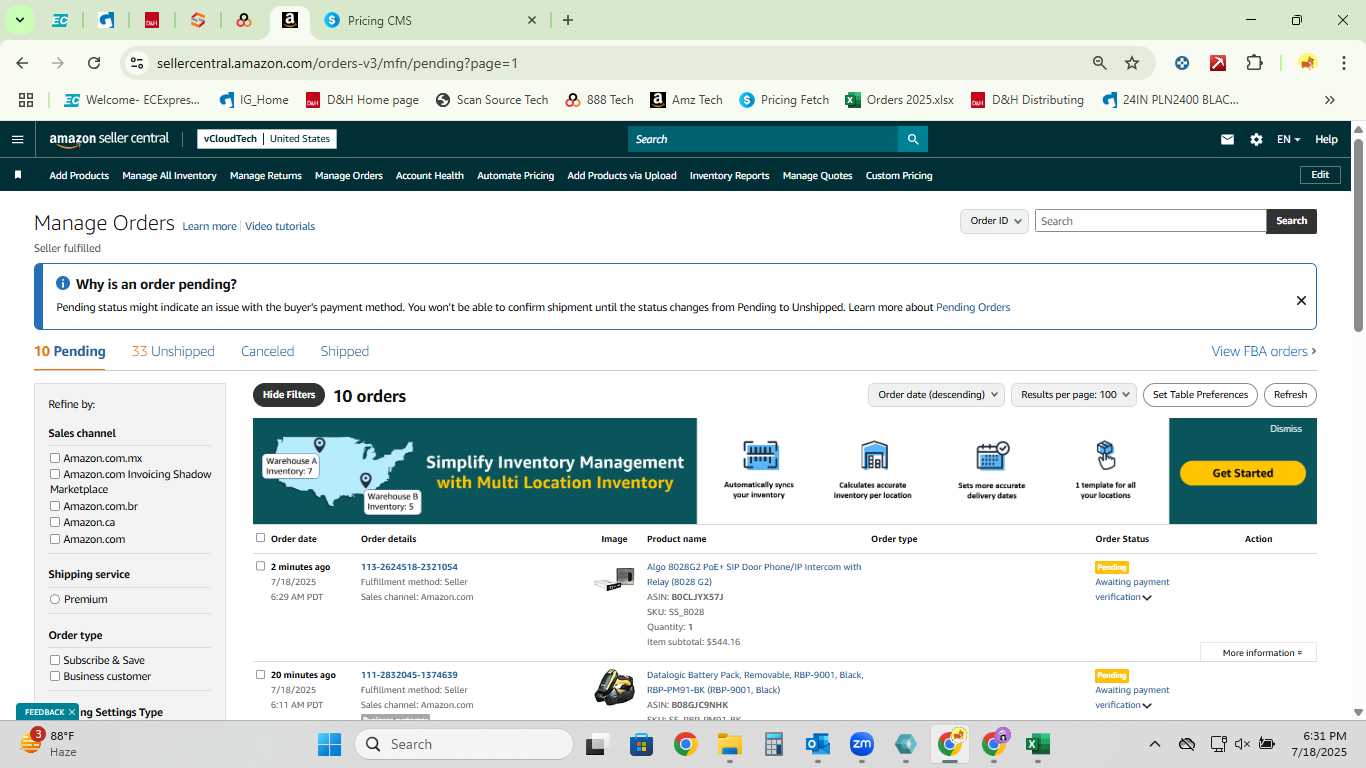Check Amazon.com Invoicing Shadow Marketplace
The width and height of the screenshot is (1366, 768).
[55, 474]
